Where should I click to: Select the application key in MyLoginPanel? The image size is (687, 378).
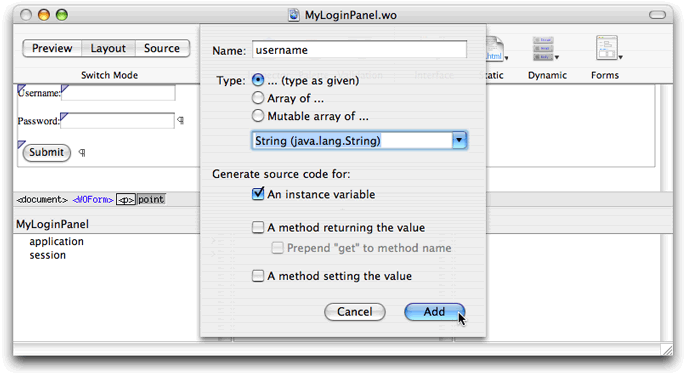click(x=57, y=241)
